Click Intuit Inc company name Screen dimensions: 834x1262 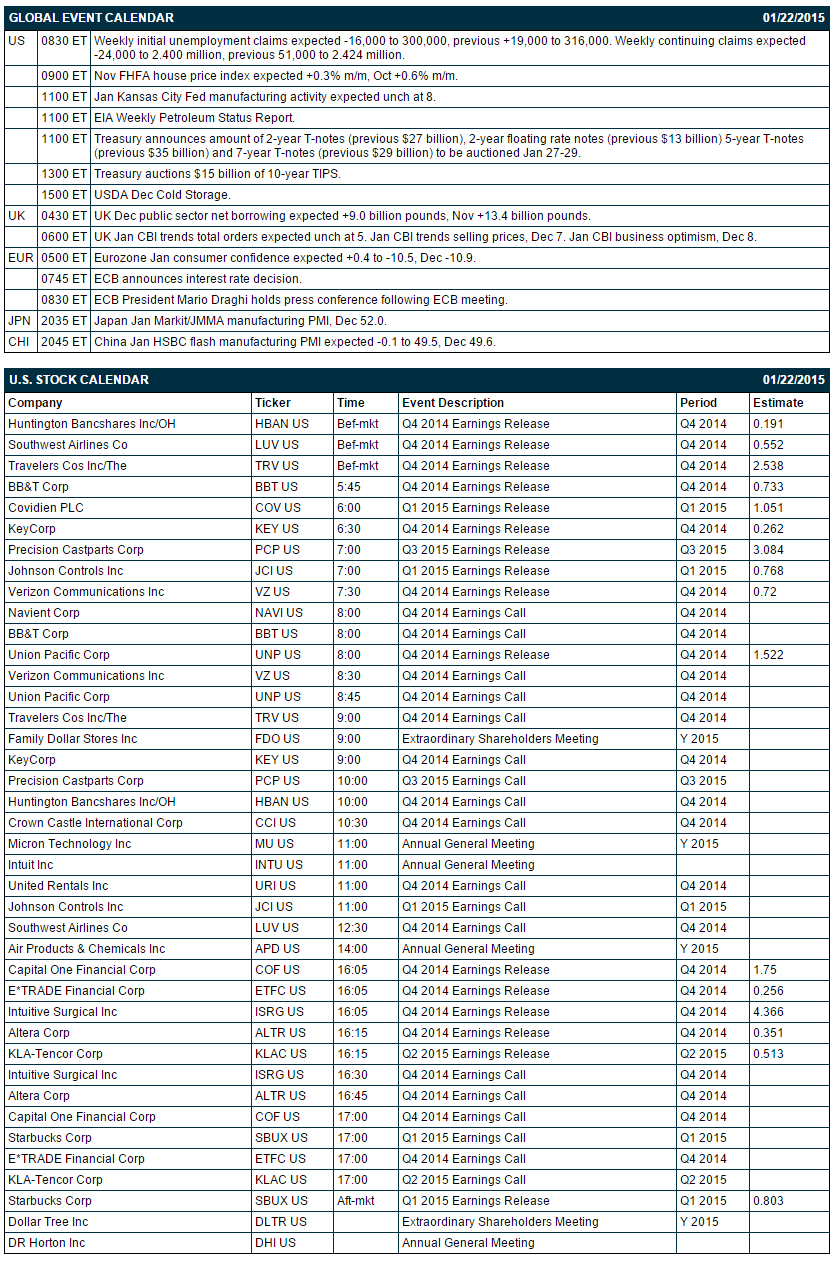click(31, 865)
